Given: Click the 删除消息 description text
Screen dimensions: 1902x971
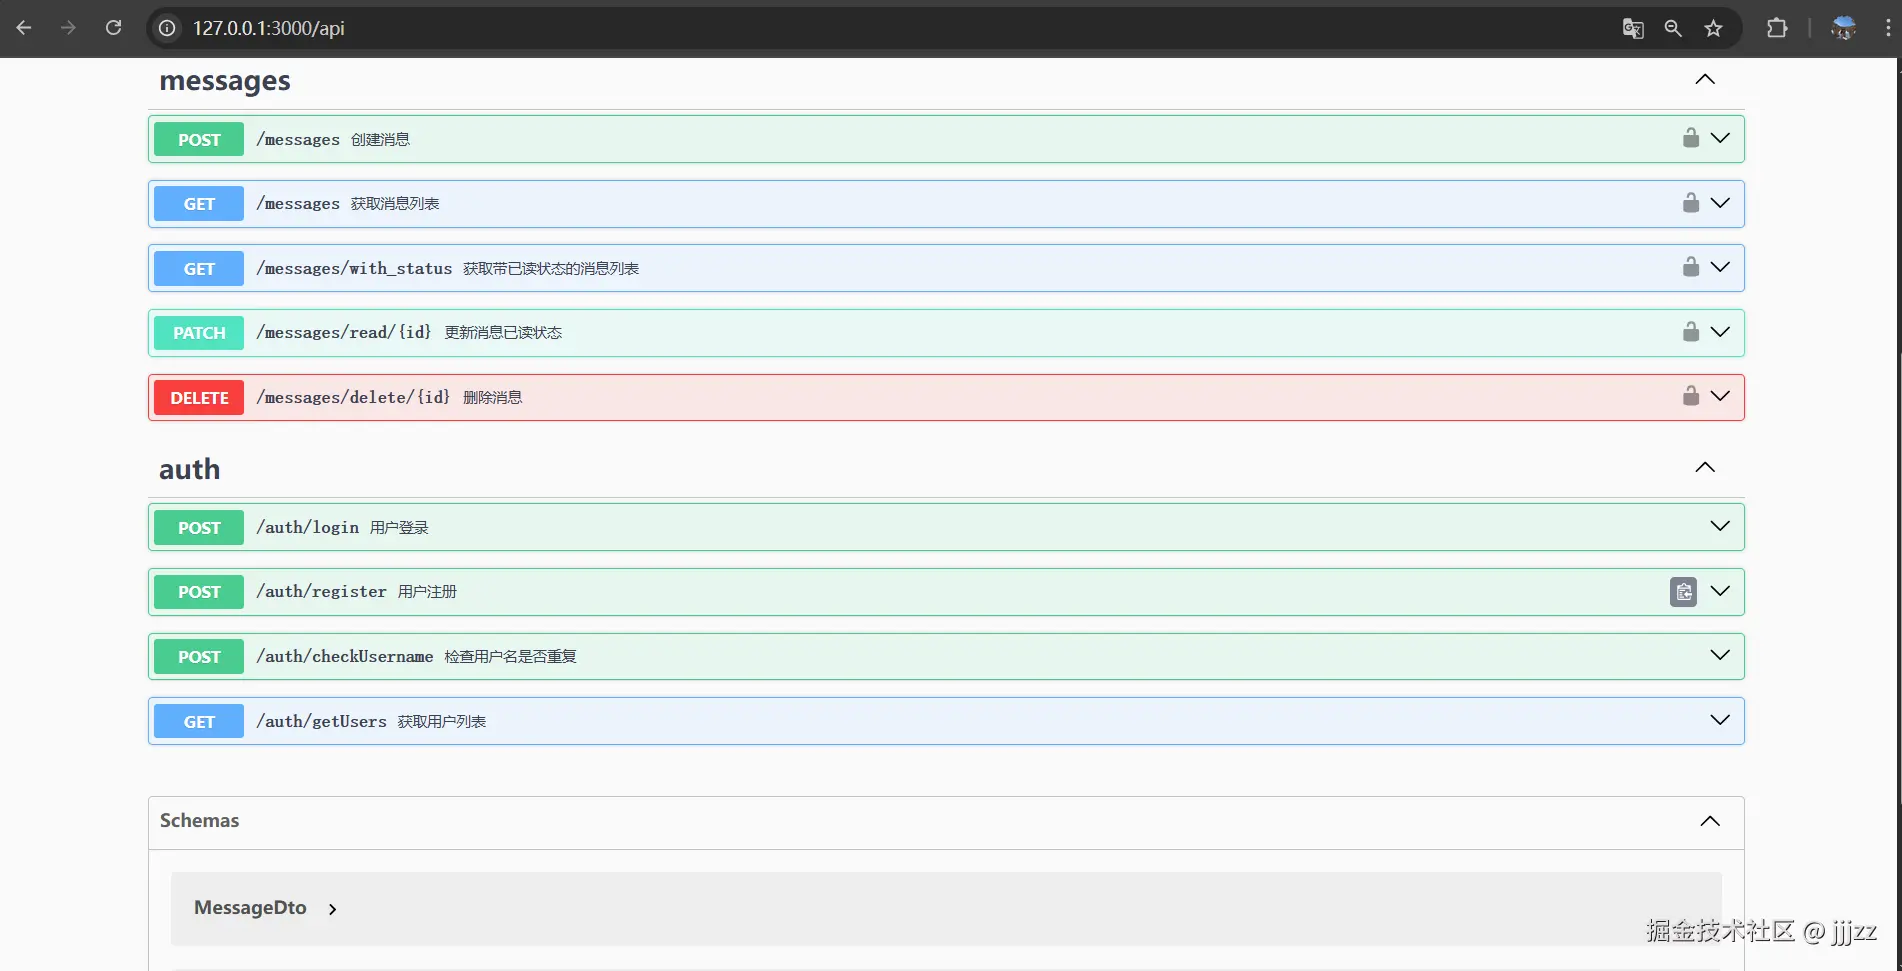Looking at the screenshot, I should click(x=492, y=398).
